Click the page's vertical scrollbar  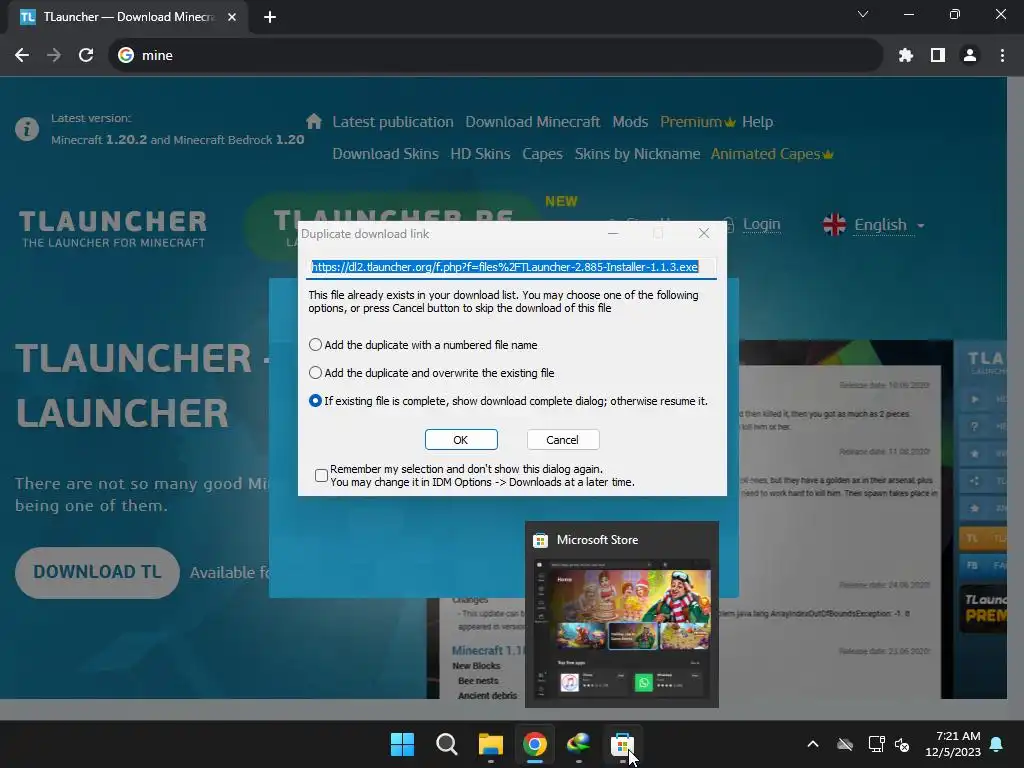pyautogui.click(x=1015, y=388)
